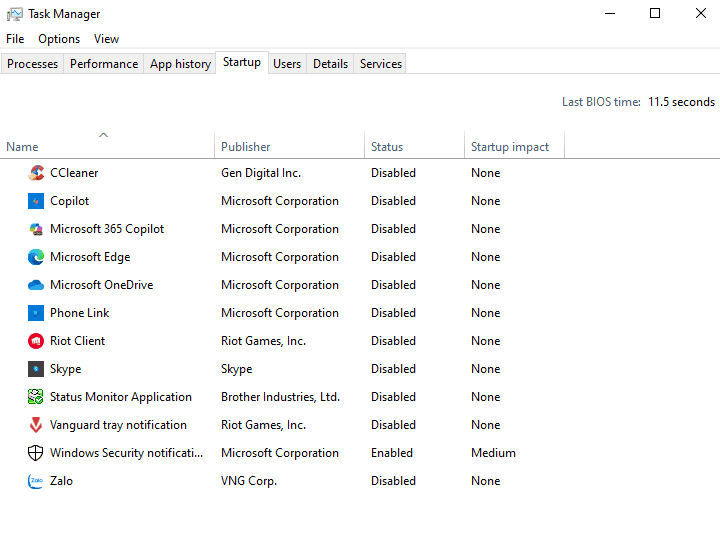
Task: Select the Windows Security shield icon
Action: click(36, 453)
